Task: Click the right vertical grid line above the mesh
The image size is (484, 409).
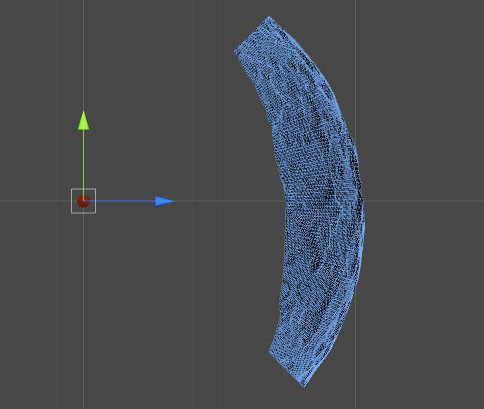Action: click(355, 50)
